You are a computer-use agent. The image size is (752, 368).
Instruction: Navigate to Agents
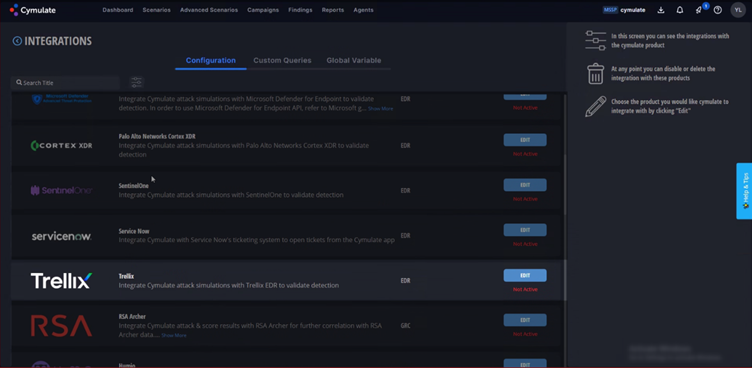[x=364, y=10]
